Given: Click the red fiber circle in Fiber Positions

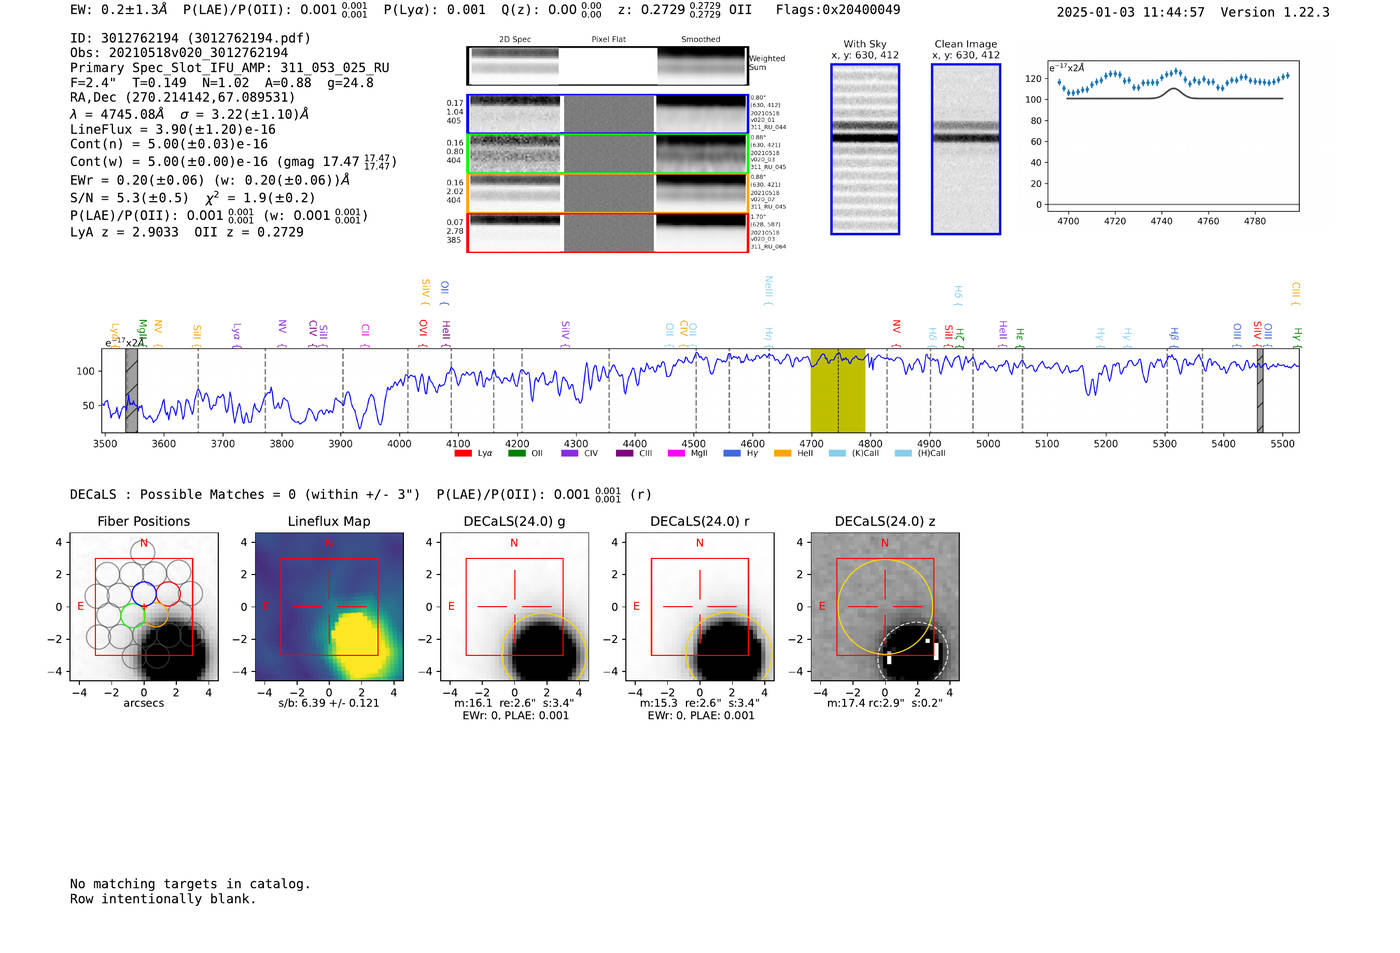Looking at the screenshot, I should click(168, 593).
